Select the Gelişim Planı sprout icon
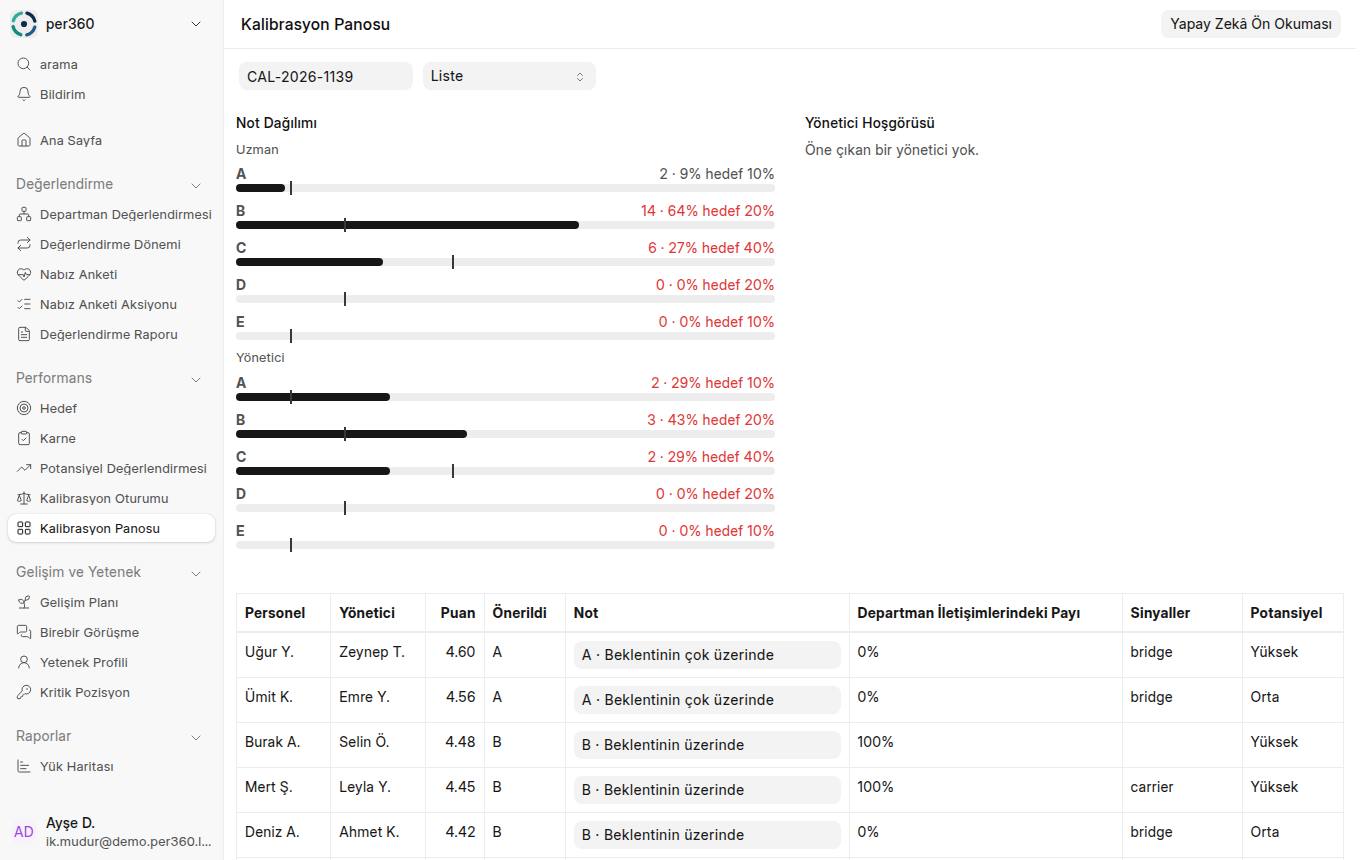This screenshot has width=1366, height=860. pyautogui.click(x=24, y=602)
